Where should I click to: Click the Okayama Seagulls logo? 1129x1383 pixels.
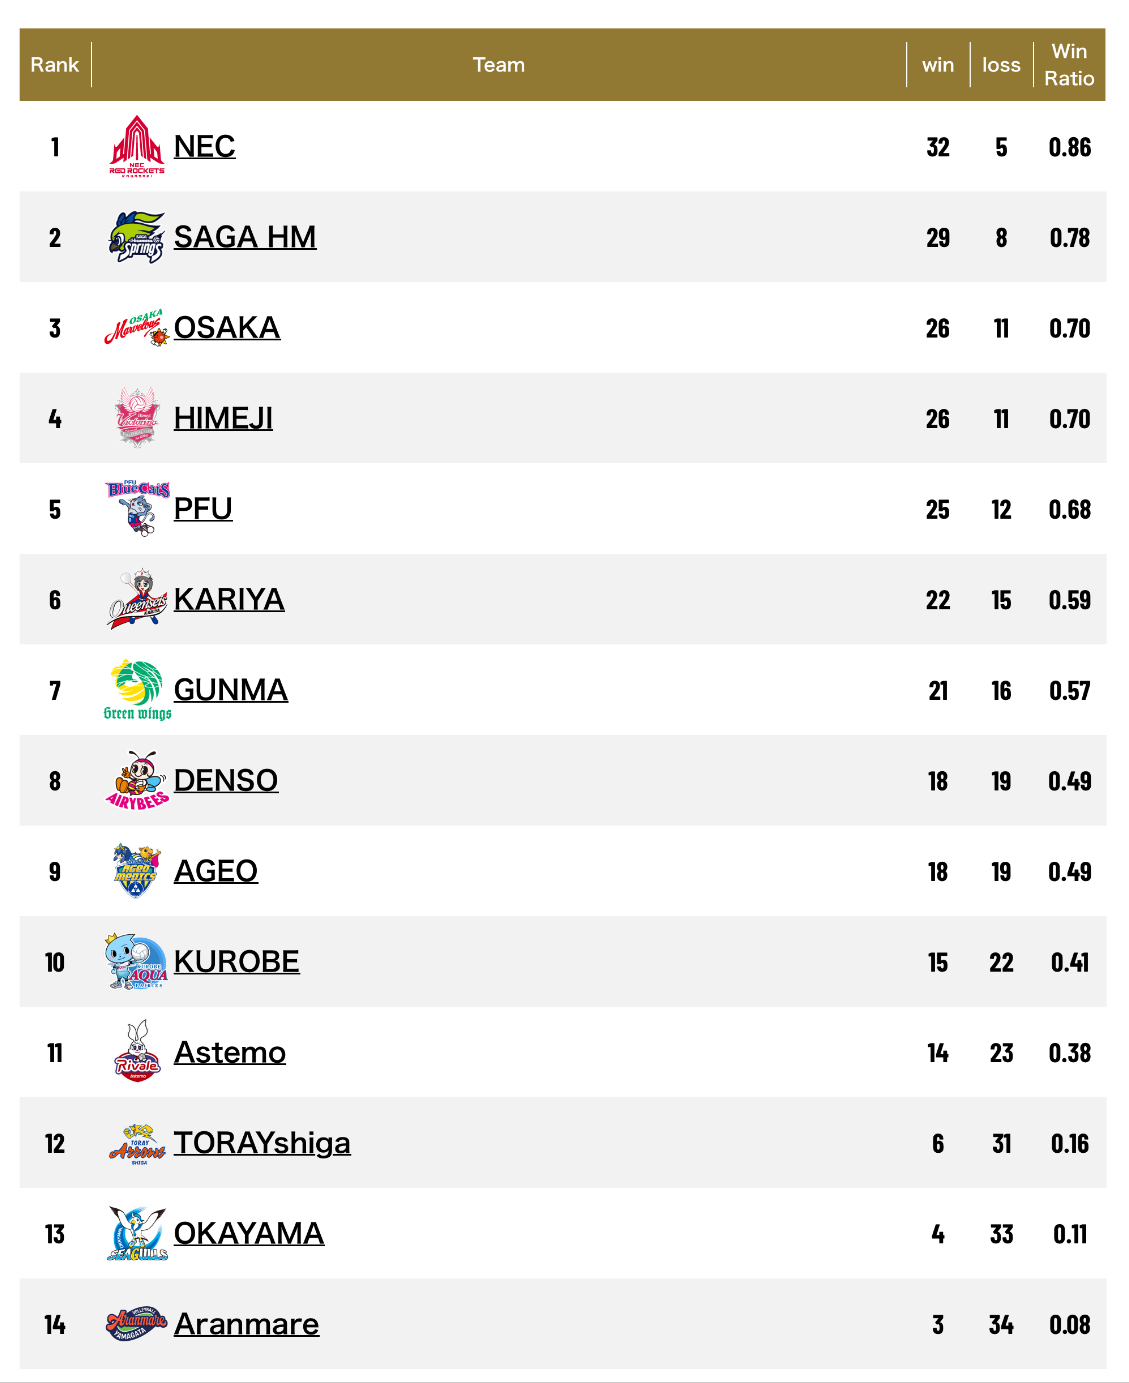[137, 1233]
